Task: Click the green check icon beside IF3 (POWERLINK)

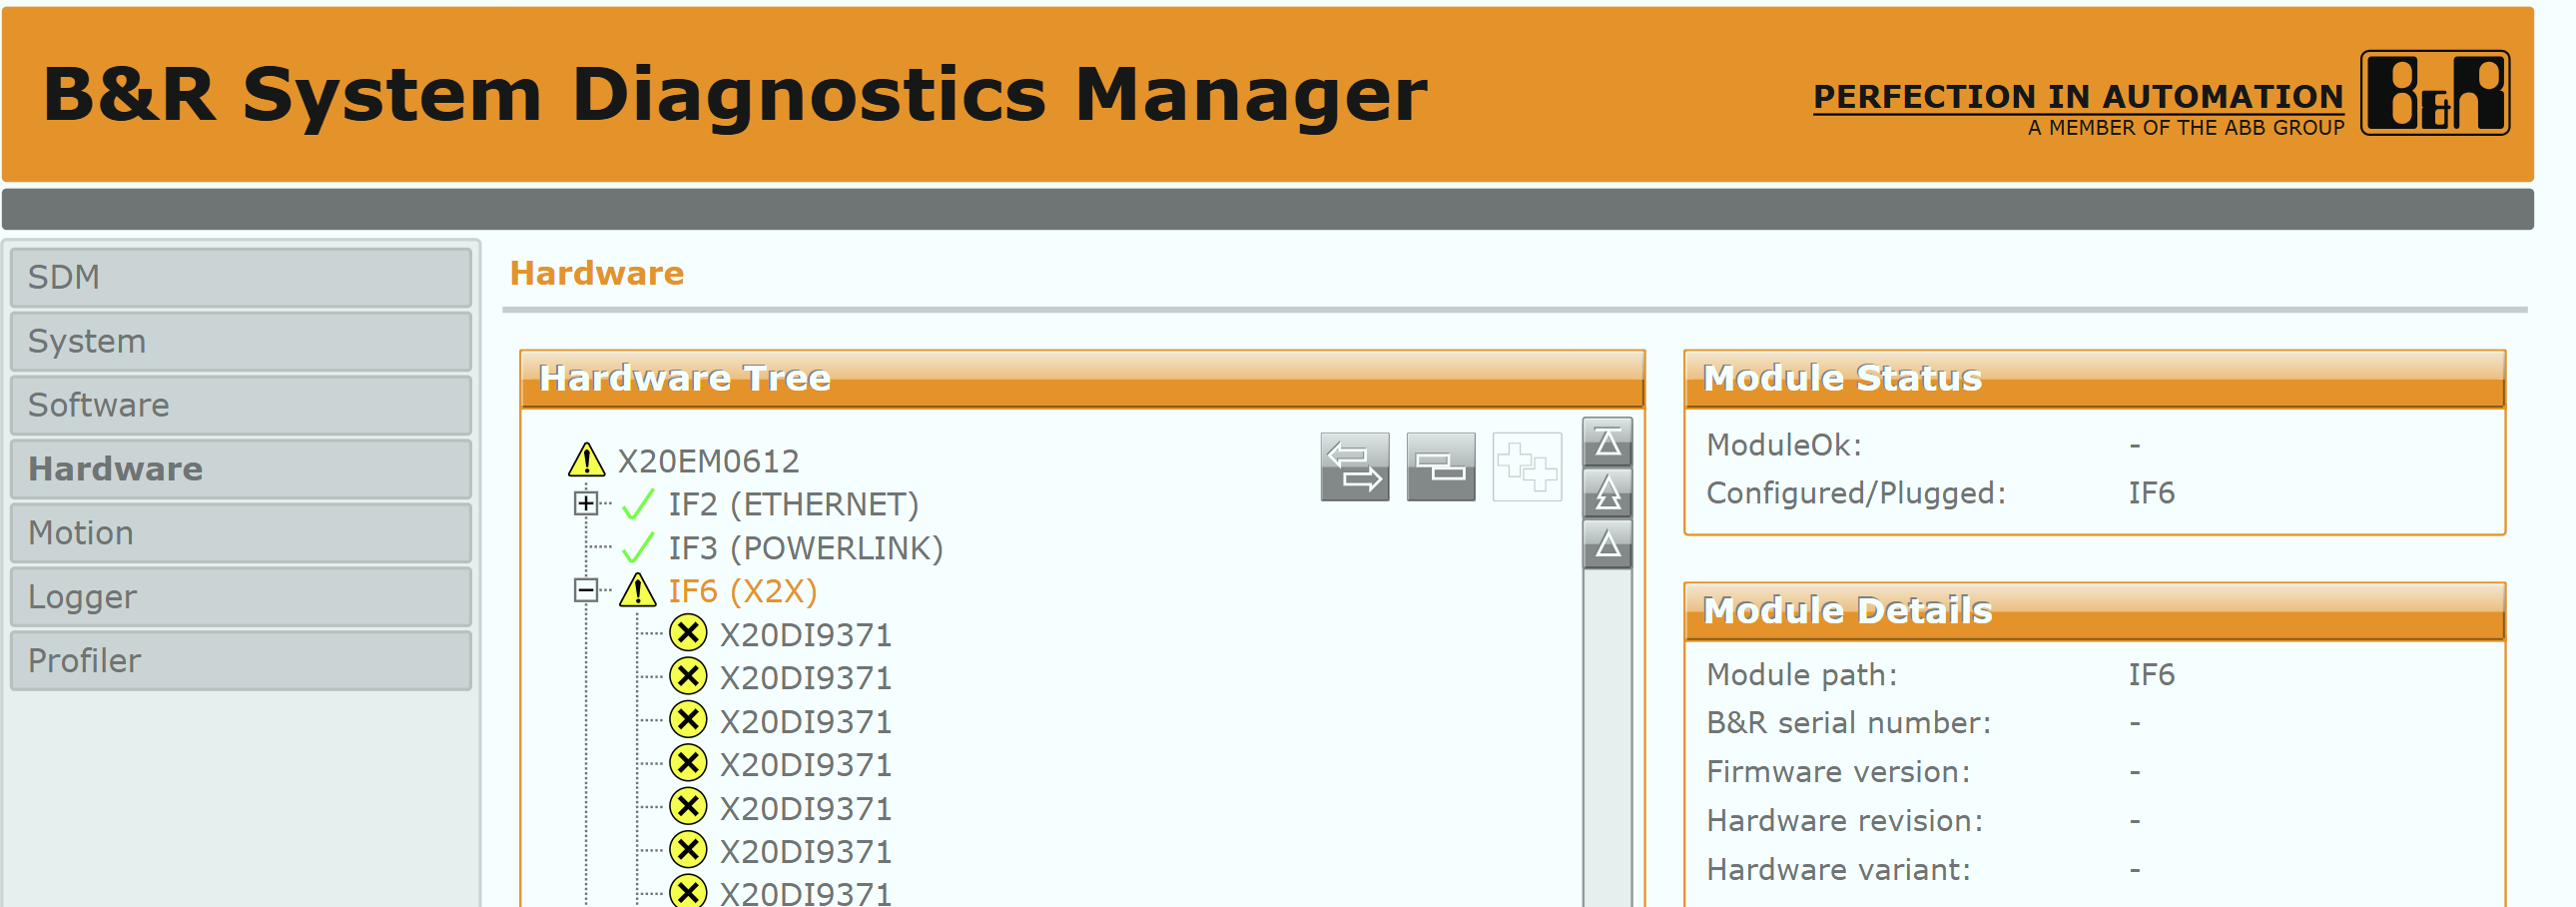Action: click(x=638, y=548)
